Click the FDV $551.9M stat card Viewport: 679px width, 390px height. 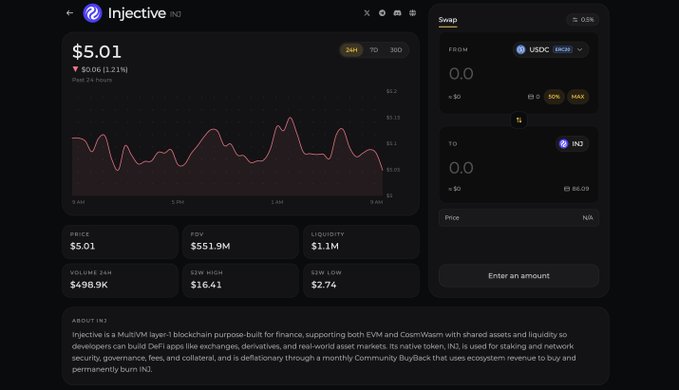(240, 242)
